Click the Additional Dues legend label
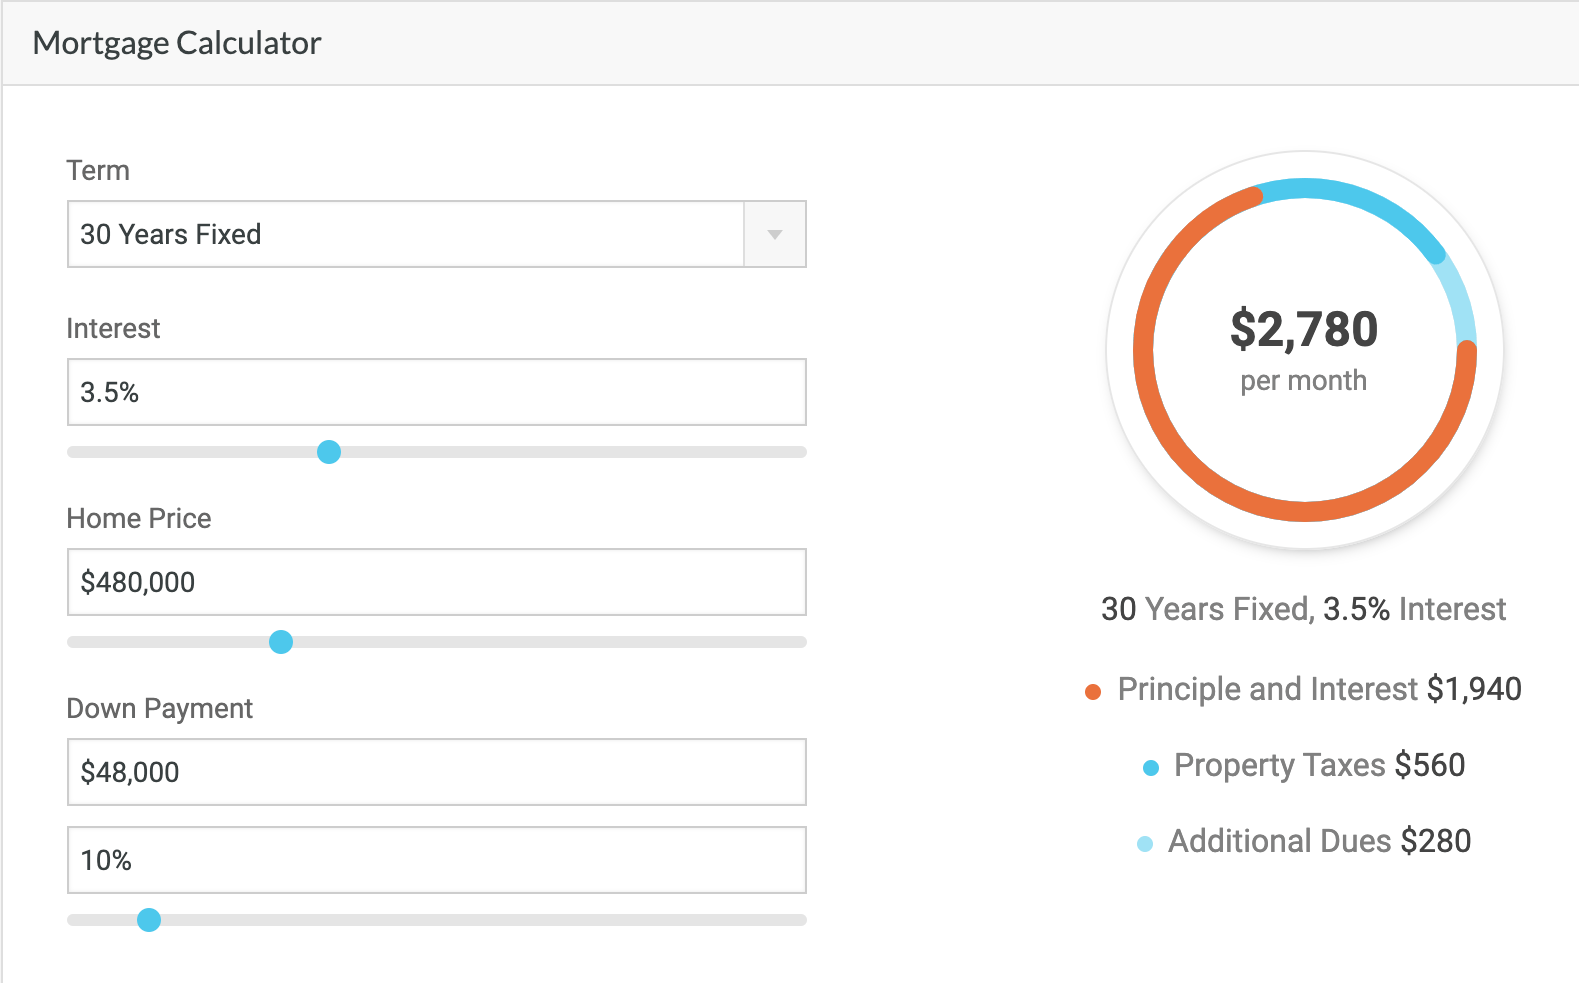 tap(1279, 841)
